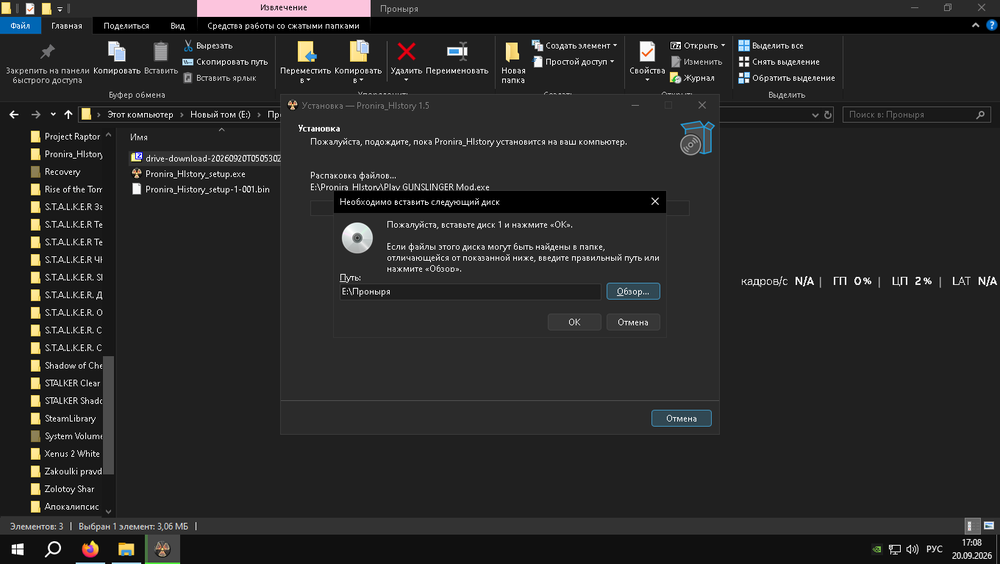The height and width of the screenshot is (564, 1000).
Task: Click the РУС language indicator
Action: click(x=934, y=549)
